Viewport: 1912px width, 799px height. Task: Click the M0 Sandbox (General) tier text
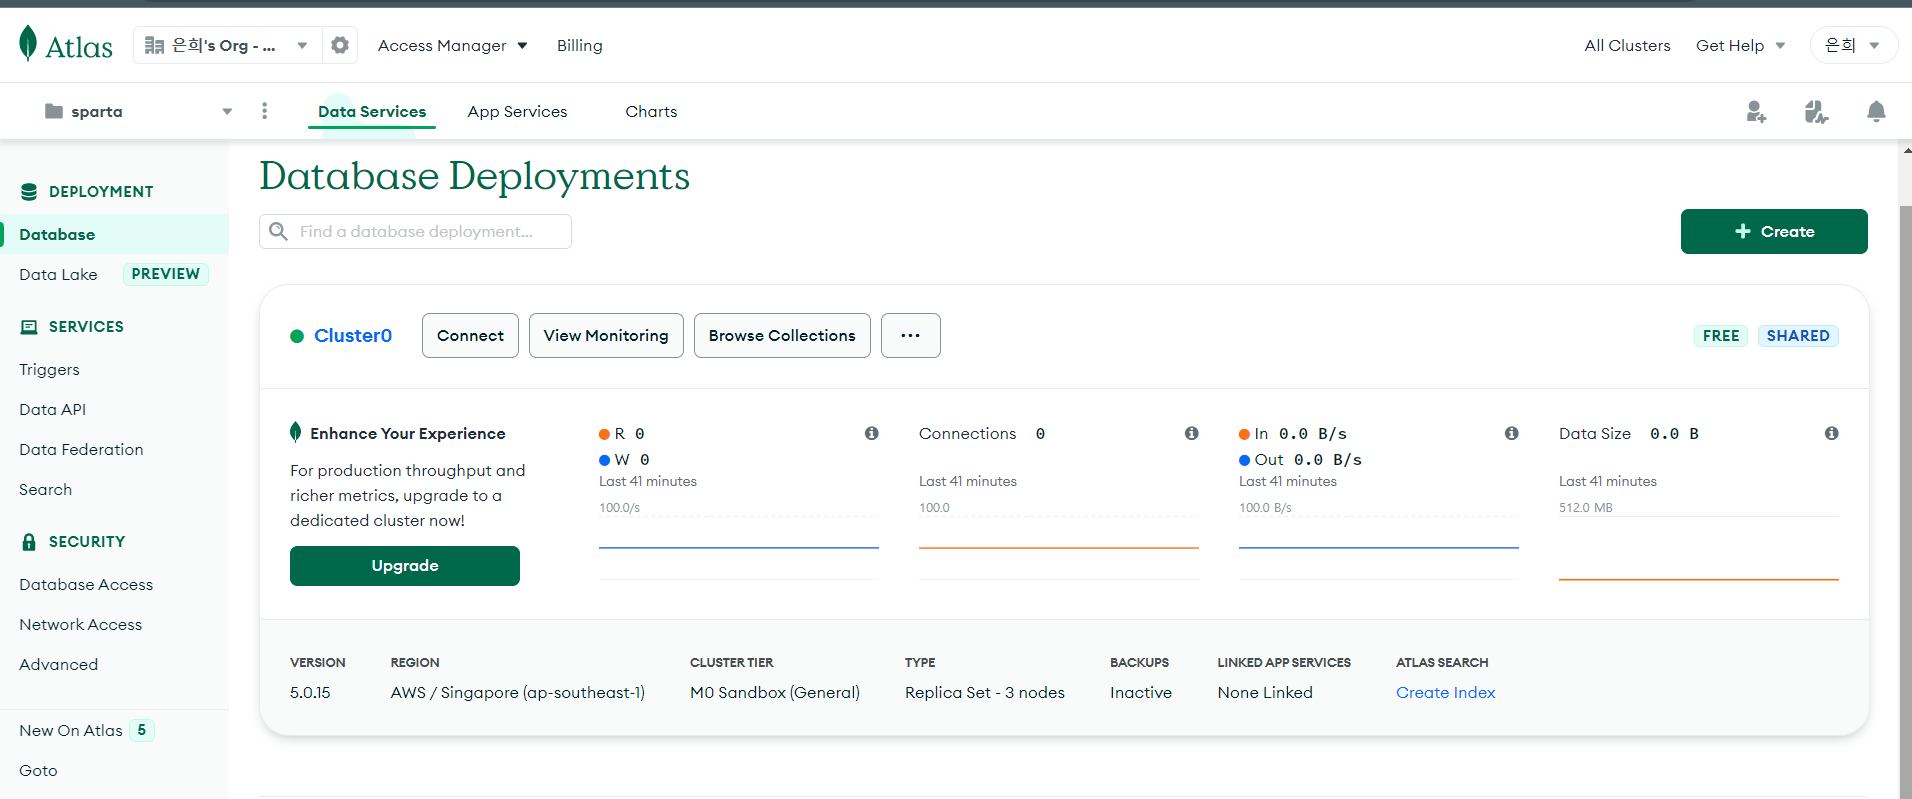coord(775,693)
